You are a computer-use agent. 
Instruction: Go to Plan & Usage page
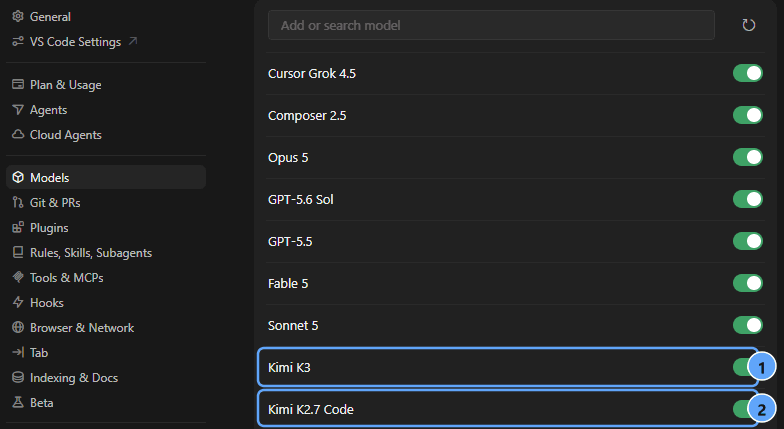pyautogui.click(x=106, y=84)
